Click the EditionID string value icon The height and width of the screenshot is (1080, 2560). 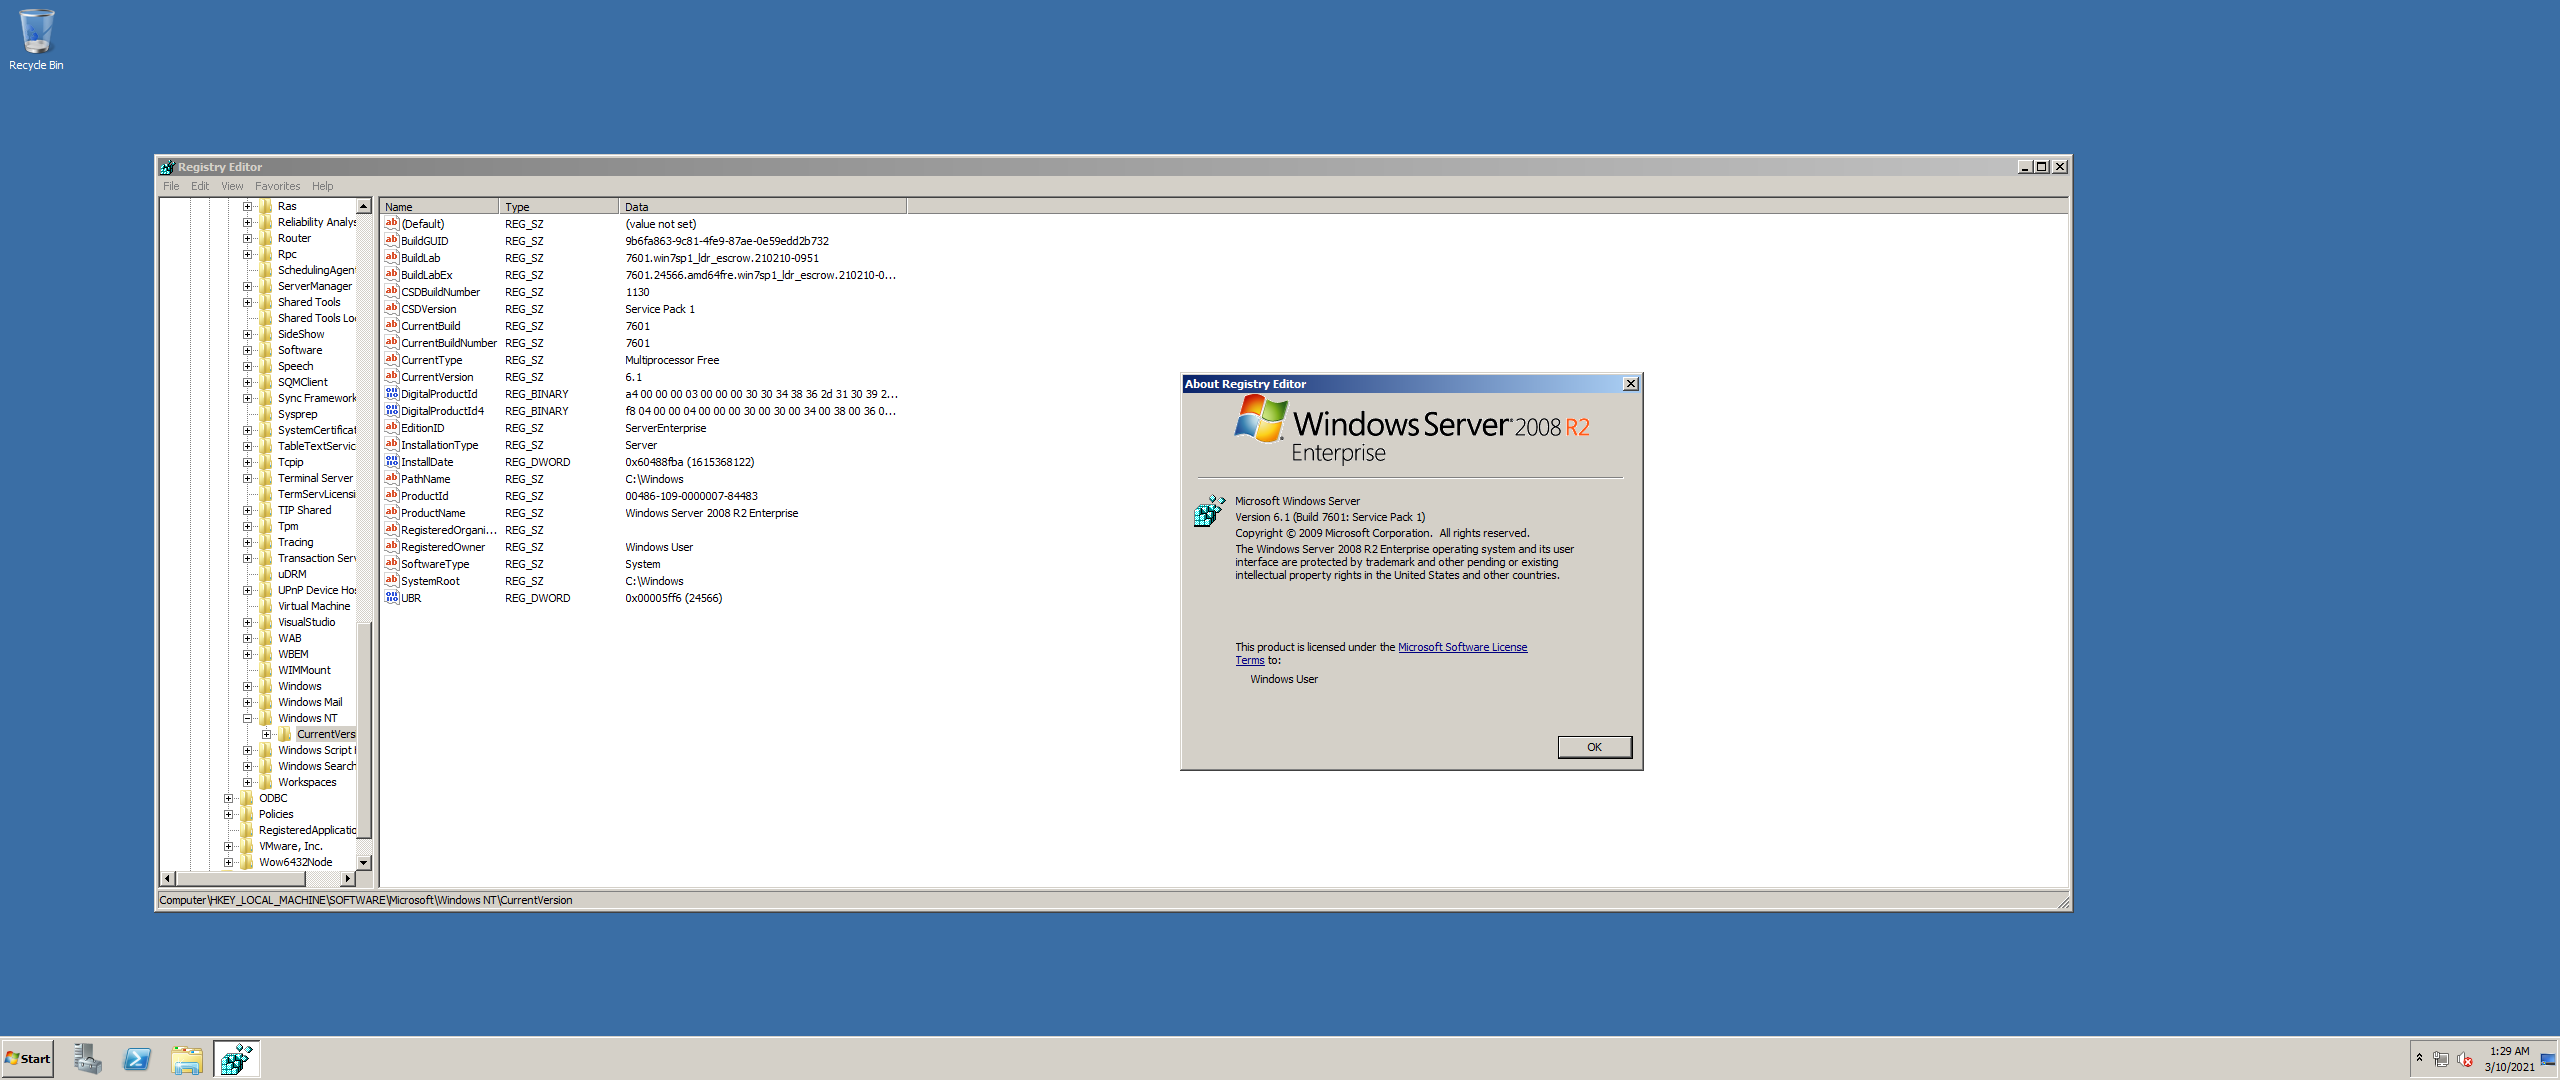[x=392, y=428]
